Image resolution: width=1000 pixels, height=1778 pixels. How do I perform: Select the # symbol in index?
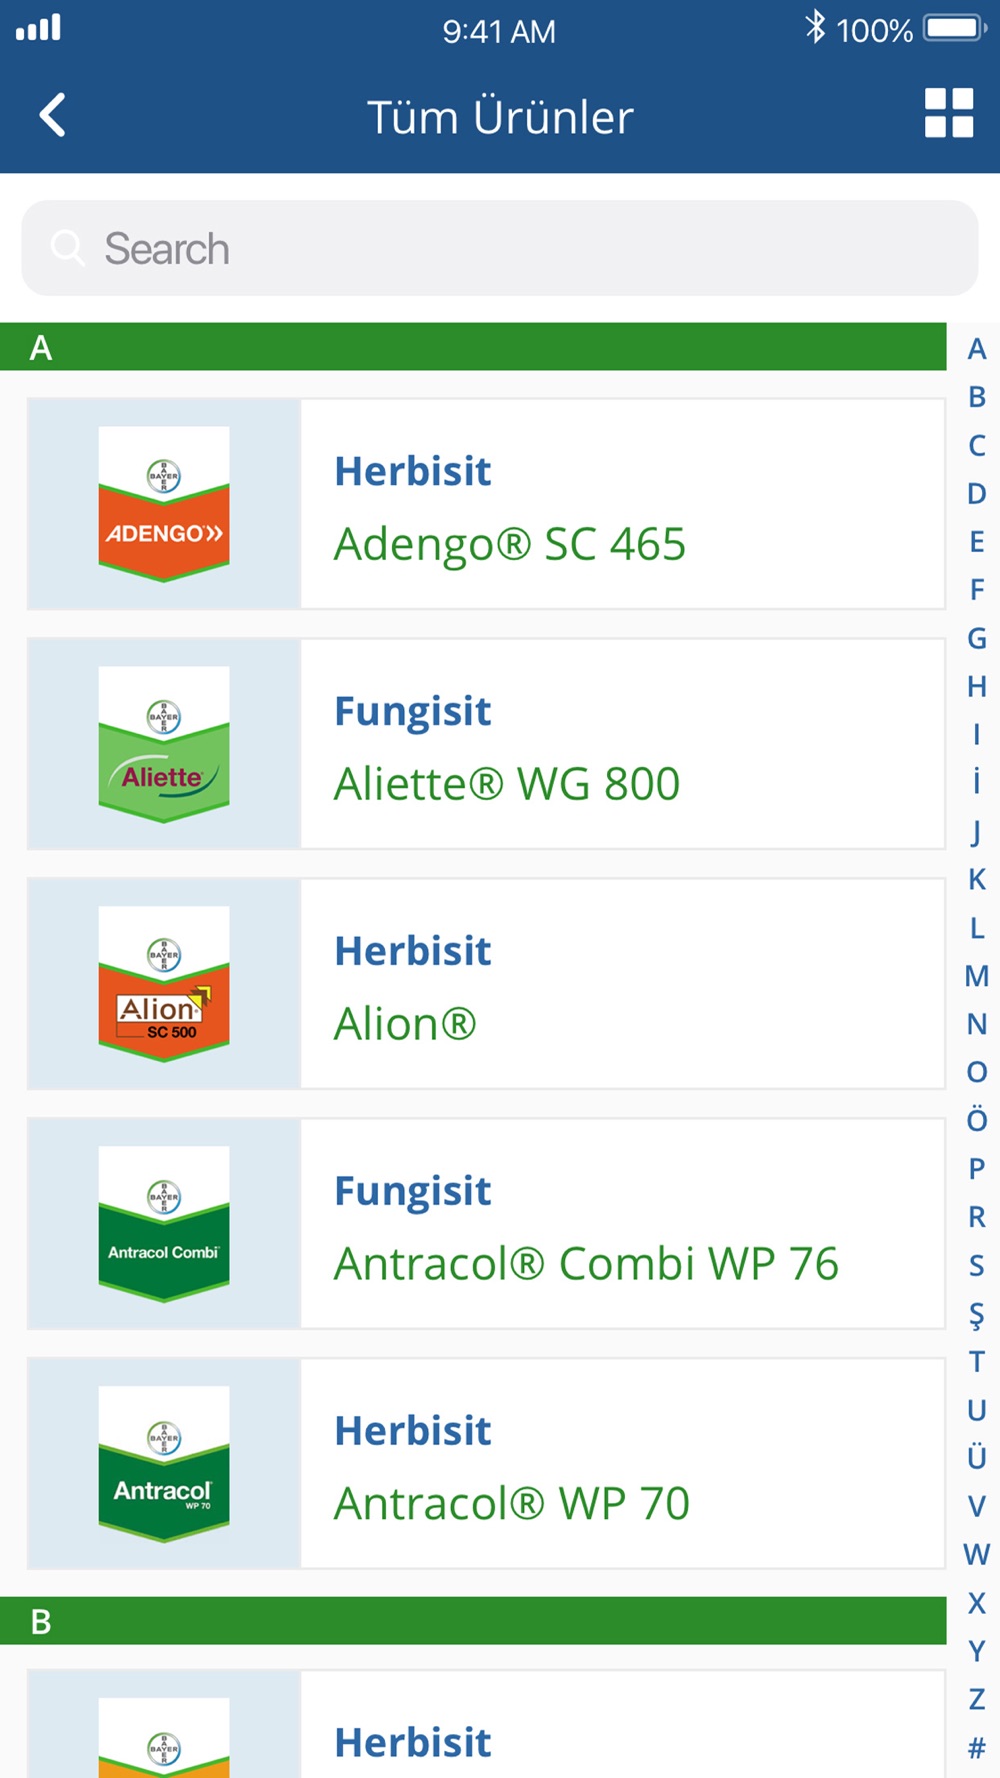tap(977, 1748)
